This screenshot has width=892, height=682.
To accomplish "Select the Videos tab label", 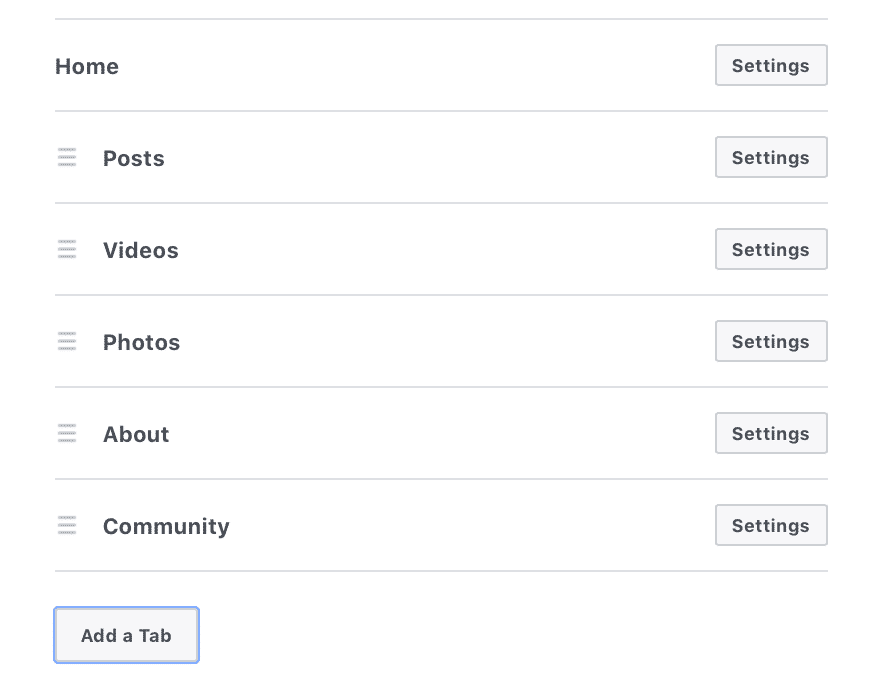I will point(141,251).
